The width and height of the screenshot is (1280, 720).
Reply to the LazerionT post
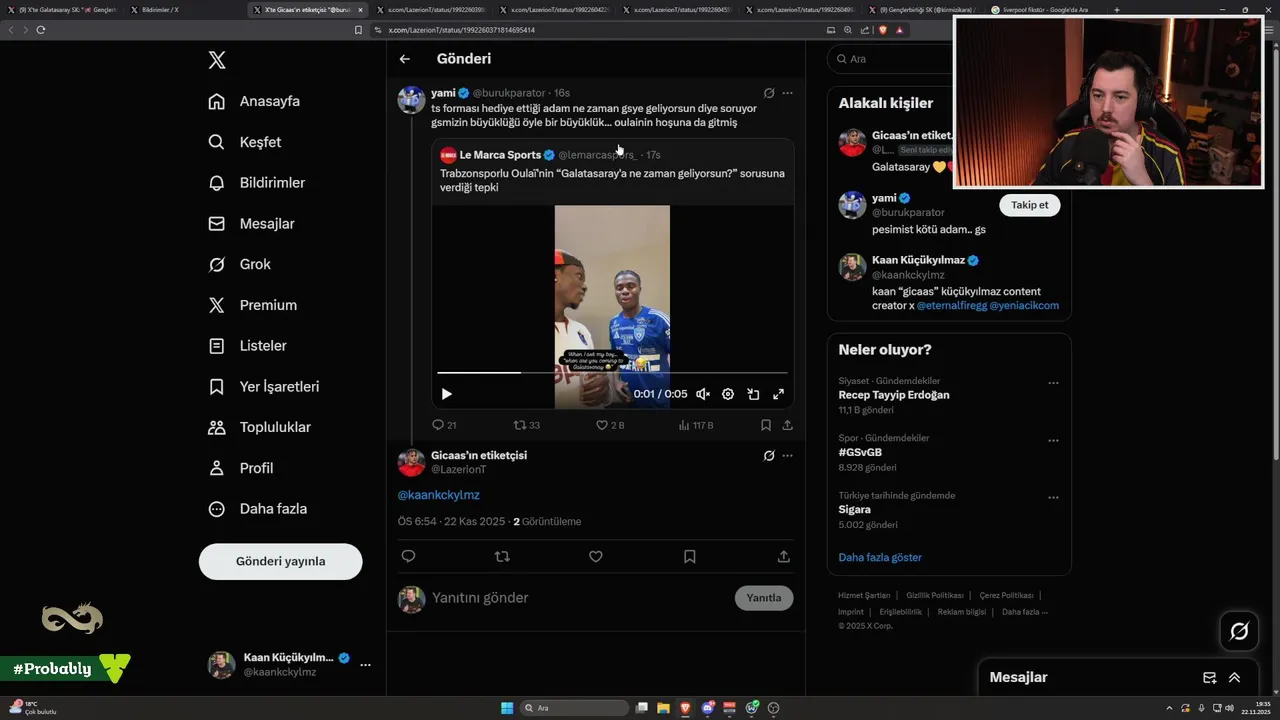pyautogui.click(x=408, y=556)
